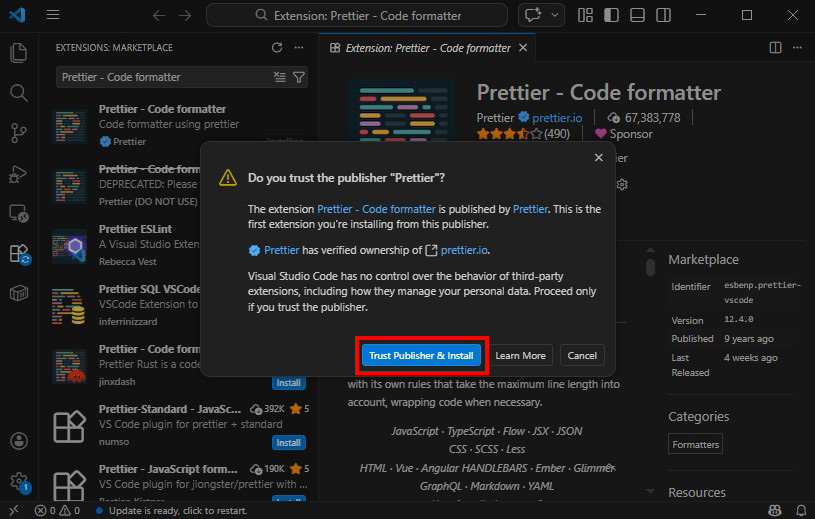Close the trust dialog with X
This screenshot has width=815, height=519.
pos(599,157)
